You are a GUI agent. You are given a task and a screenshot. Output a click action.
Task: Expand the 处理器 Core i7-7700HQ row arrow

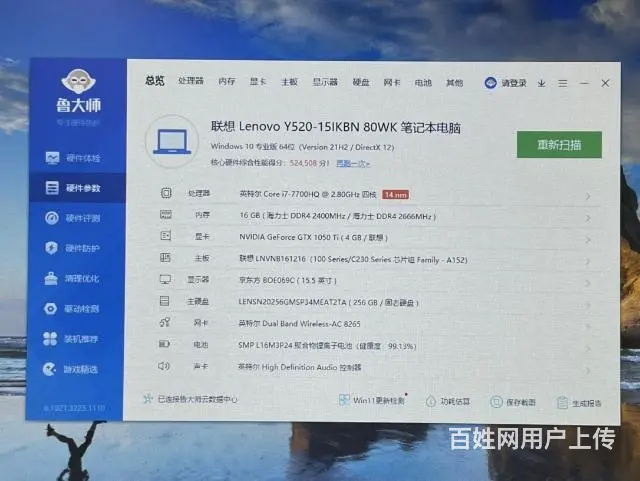[x=587, y=194]
